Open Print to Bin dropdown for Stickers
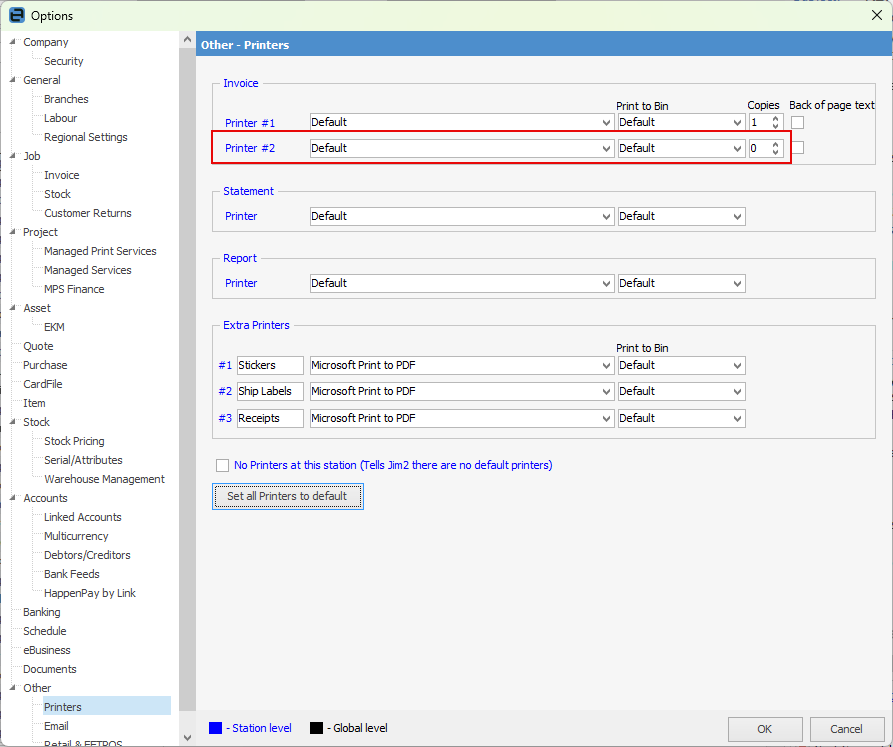The image size is (893, 747). click(737, 365)
